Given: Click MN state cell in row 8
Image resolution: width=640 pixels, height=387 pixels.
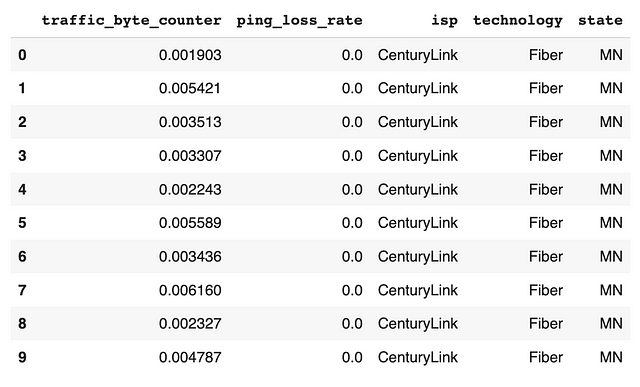Looking at the screenshot, I should [611, 324].
